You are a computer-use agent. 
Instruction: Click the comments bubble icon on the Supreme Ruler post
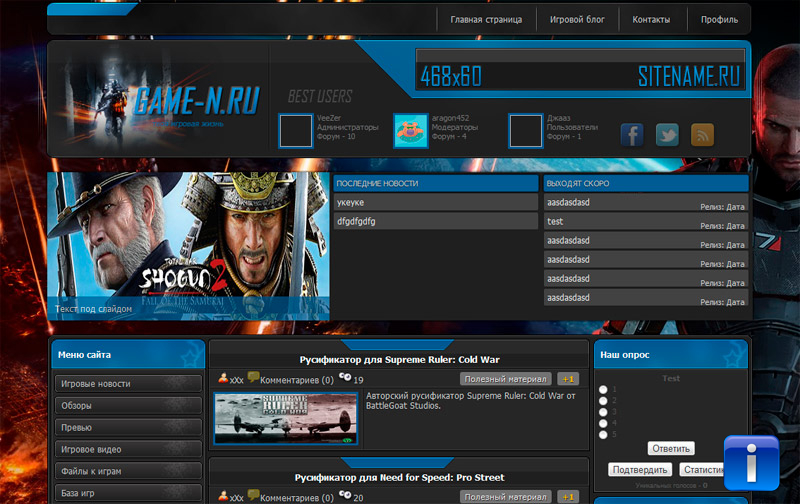pos(253,377)
